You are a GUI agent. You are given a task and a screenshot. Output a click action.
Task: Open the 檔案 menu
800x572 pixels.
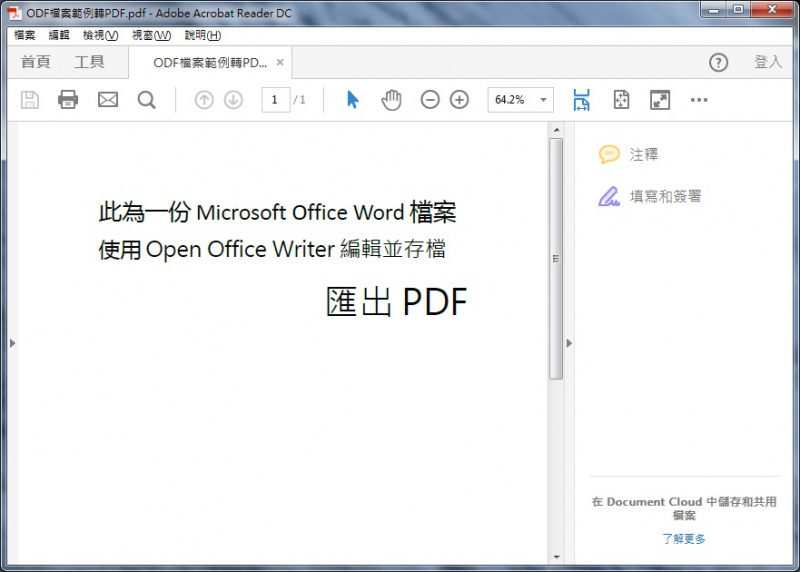click(x=25, y=35)
